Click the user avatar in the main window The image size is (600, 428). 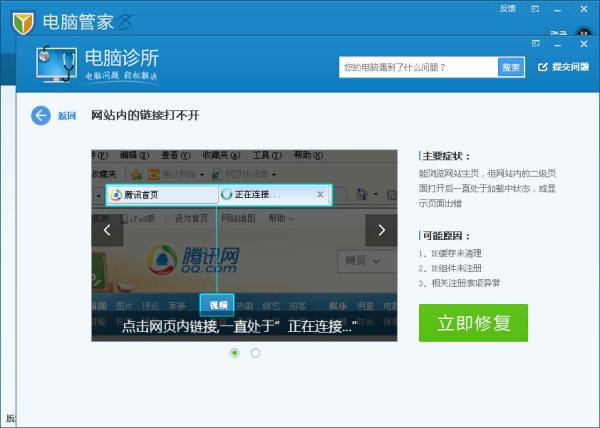pyautogui.click(x=586, y=31)
